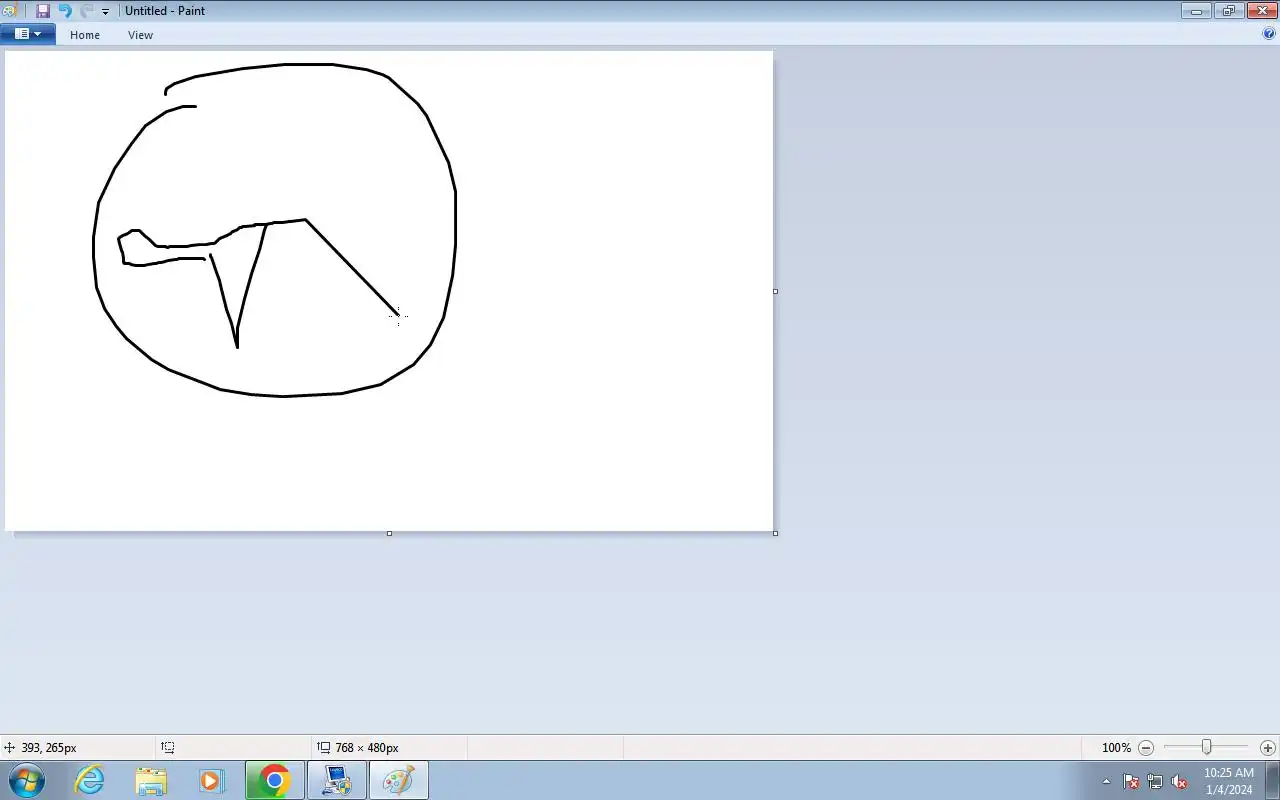Image resolution: width=1280 pixels, height=800 pixels.
Task: Open Action Center flag icon in tray
Action: tap(1131, 781)
